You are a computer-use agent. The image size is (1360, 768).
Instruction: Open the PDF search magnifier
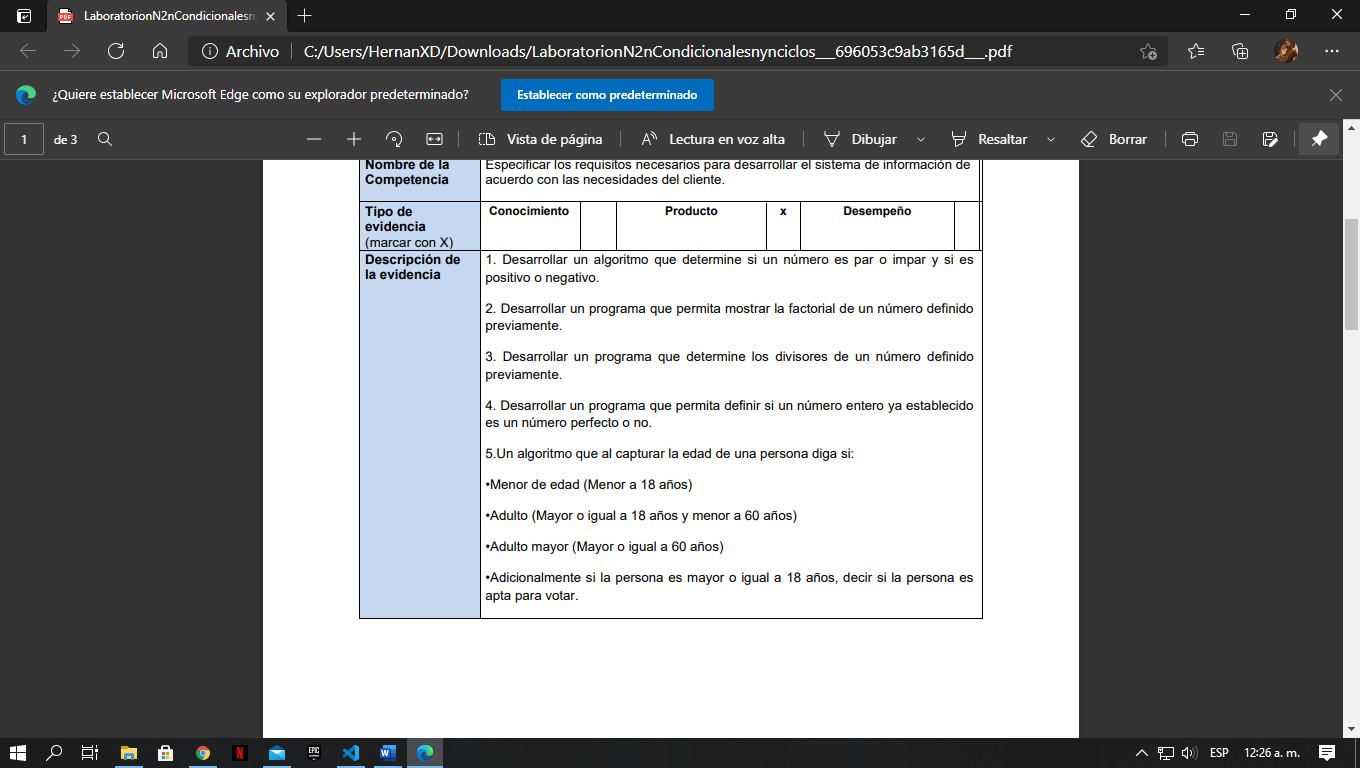coord(105,139)
